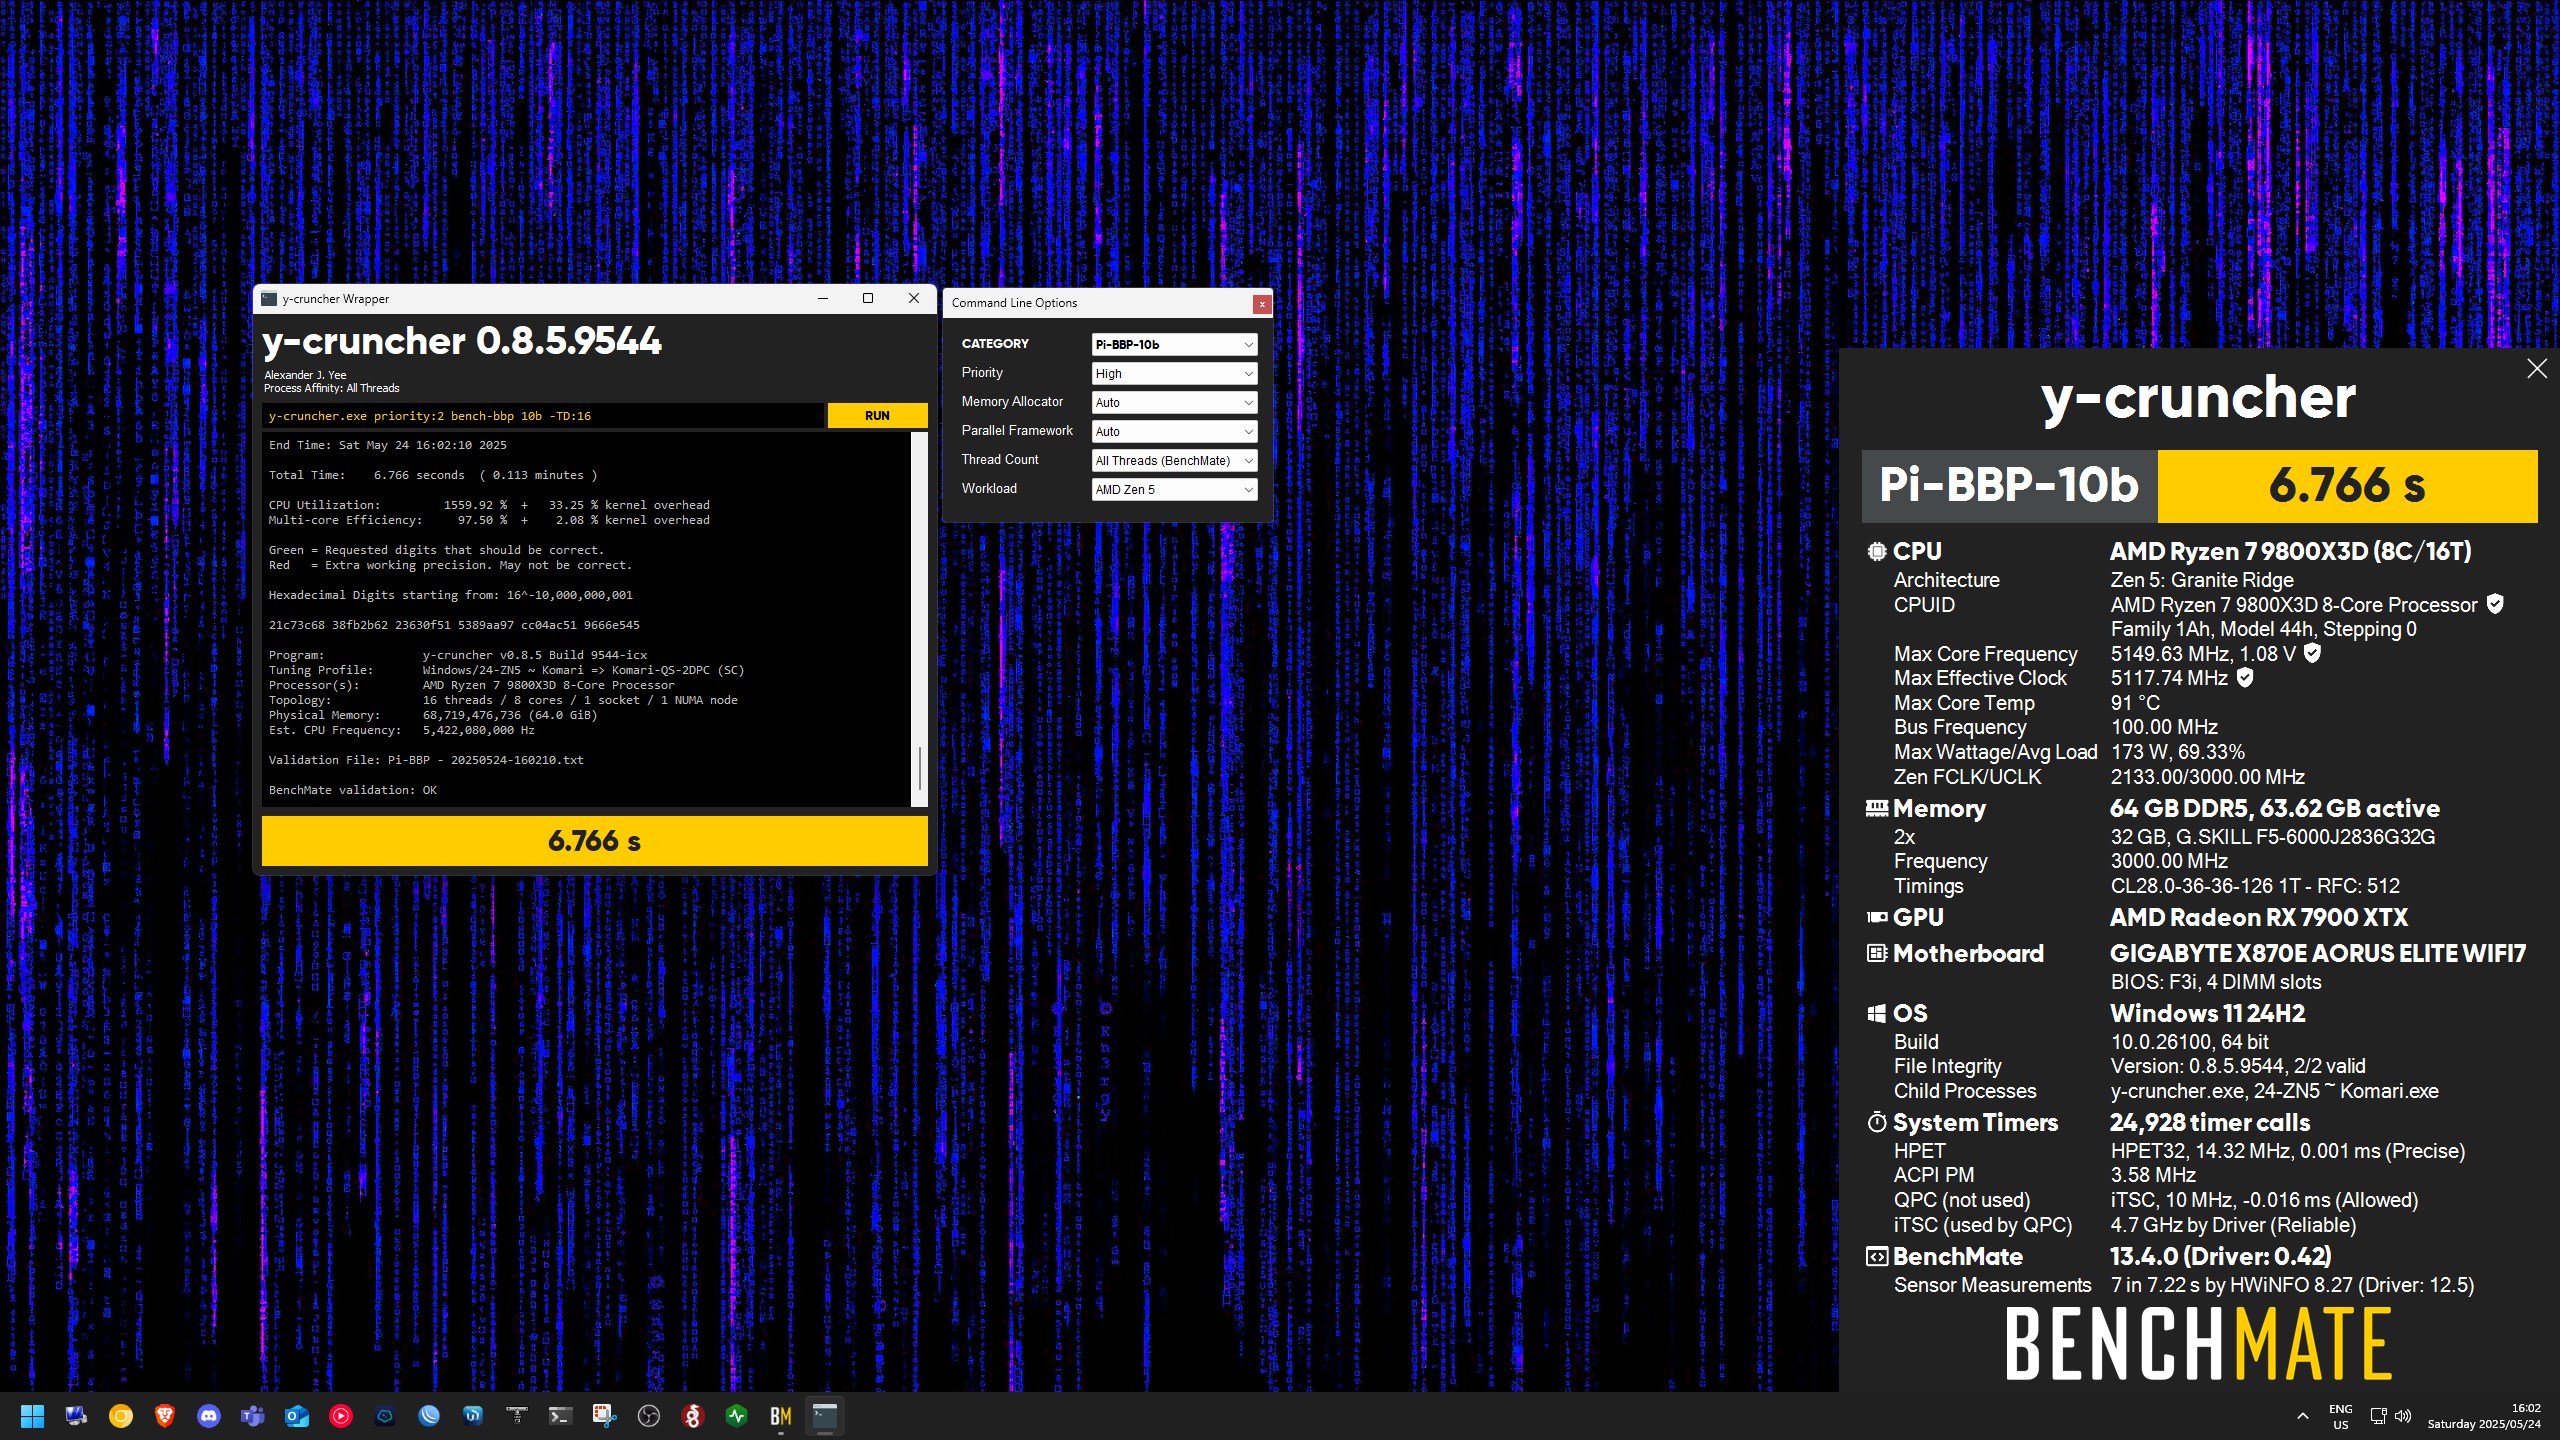Click 'GIGABYTE X870E AORUS ELITE WIFI7' text
The image size is (2560, 1440).
[x=2318, y=953]
